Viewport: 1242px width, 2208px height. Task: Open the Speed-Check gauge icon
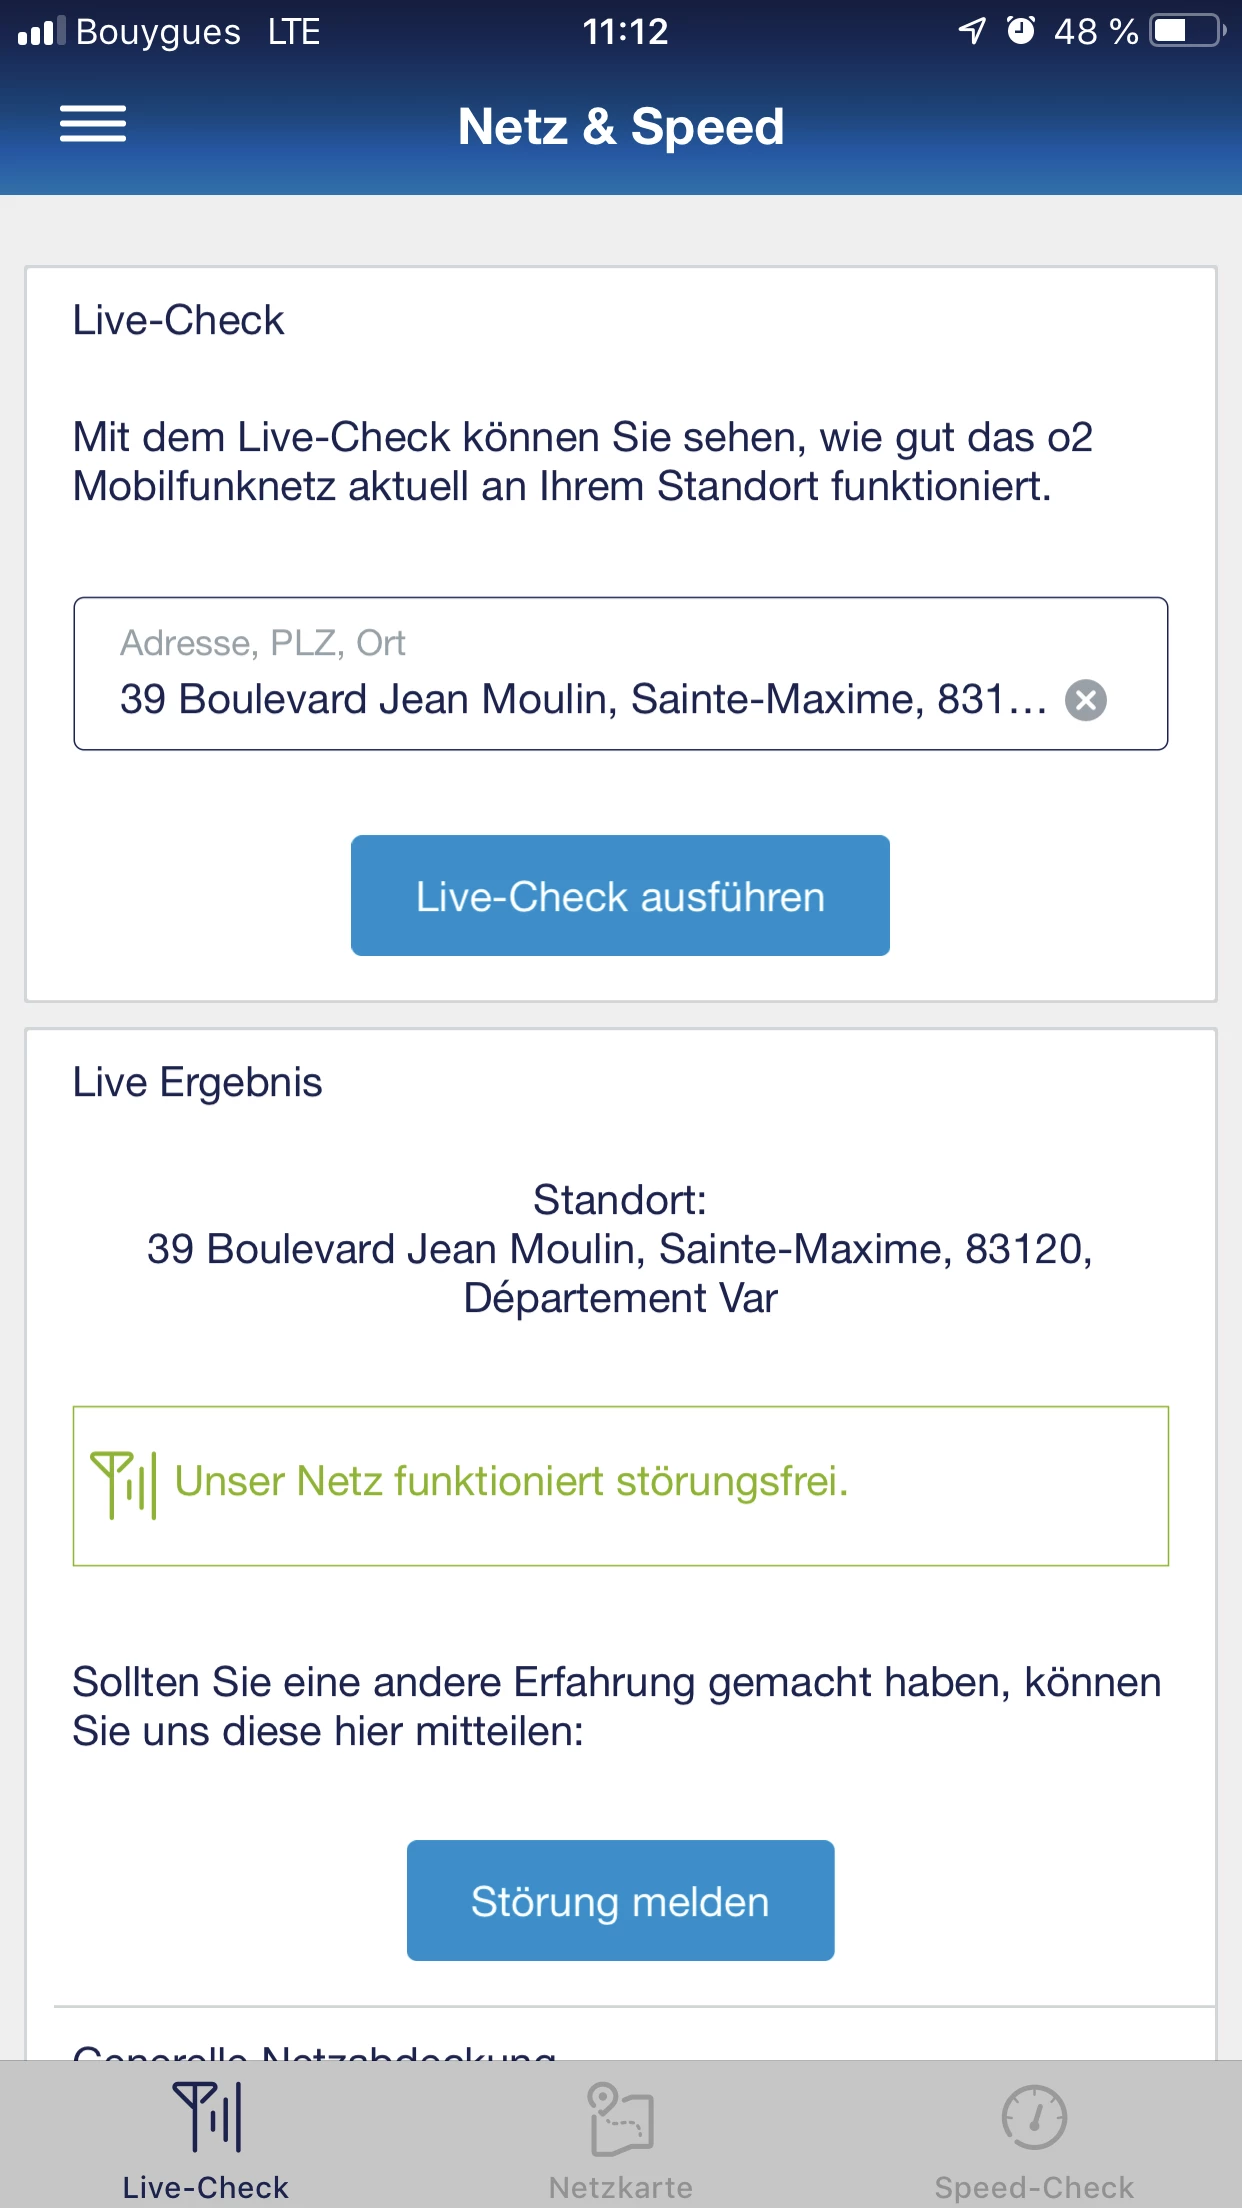[x=1034, y=2117]
